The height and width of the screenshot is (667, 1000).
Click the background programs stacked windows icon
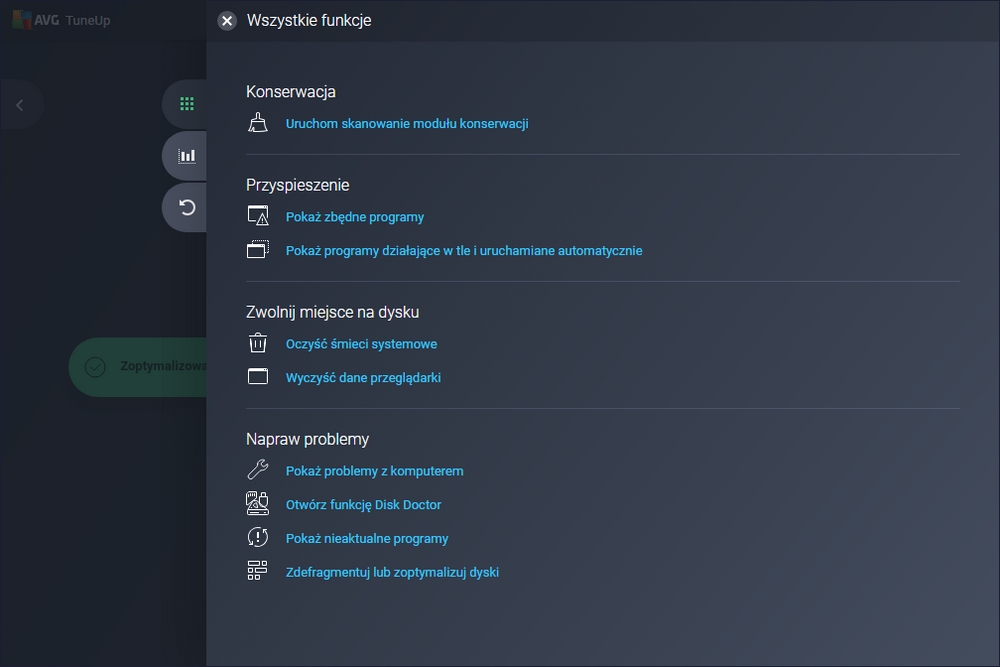click(x=258, y=249)
